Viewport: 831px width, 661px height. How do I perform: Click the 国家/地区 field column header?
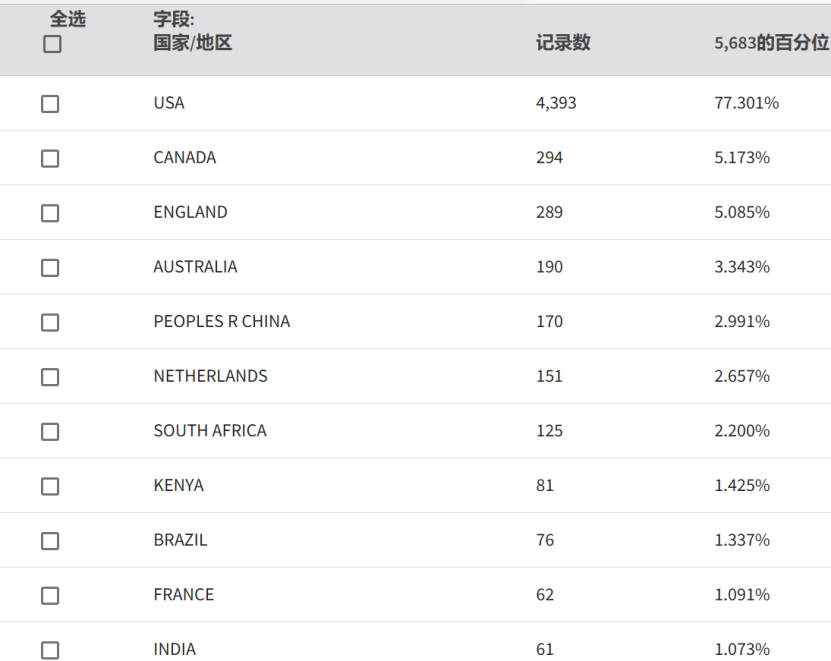(193, 42)
